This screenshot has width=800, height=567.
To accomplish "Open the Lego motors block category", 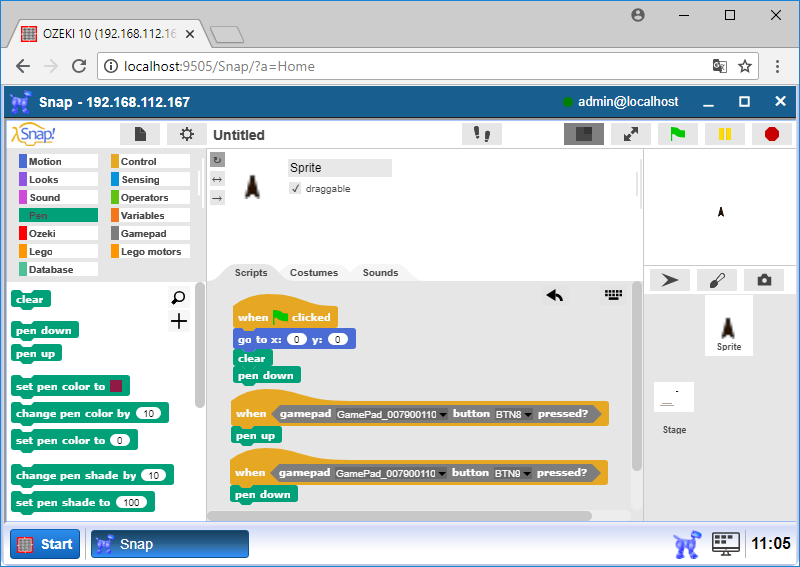I will 151,251.
